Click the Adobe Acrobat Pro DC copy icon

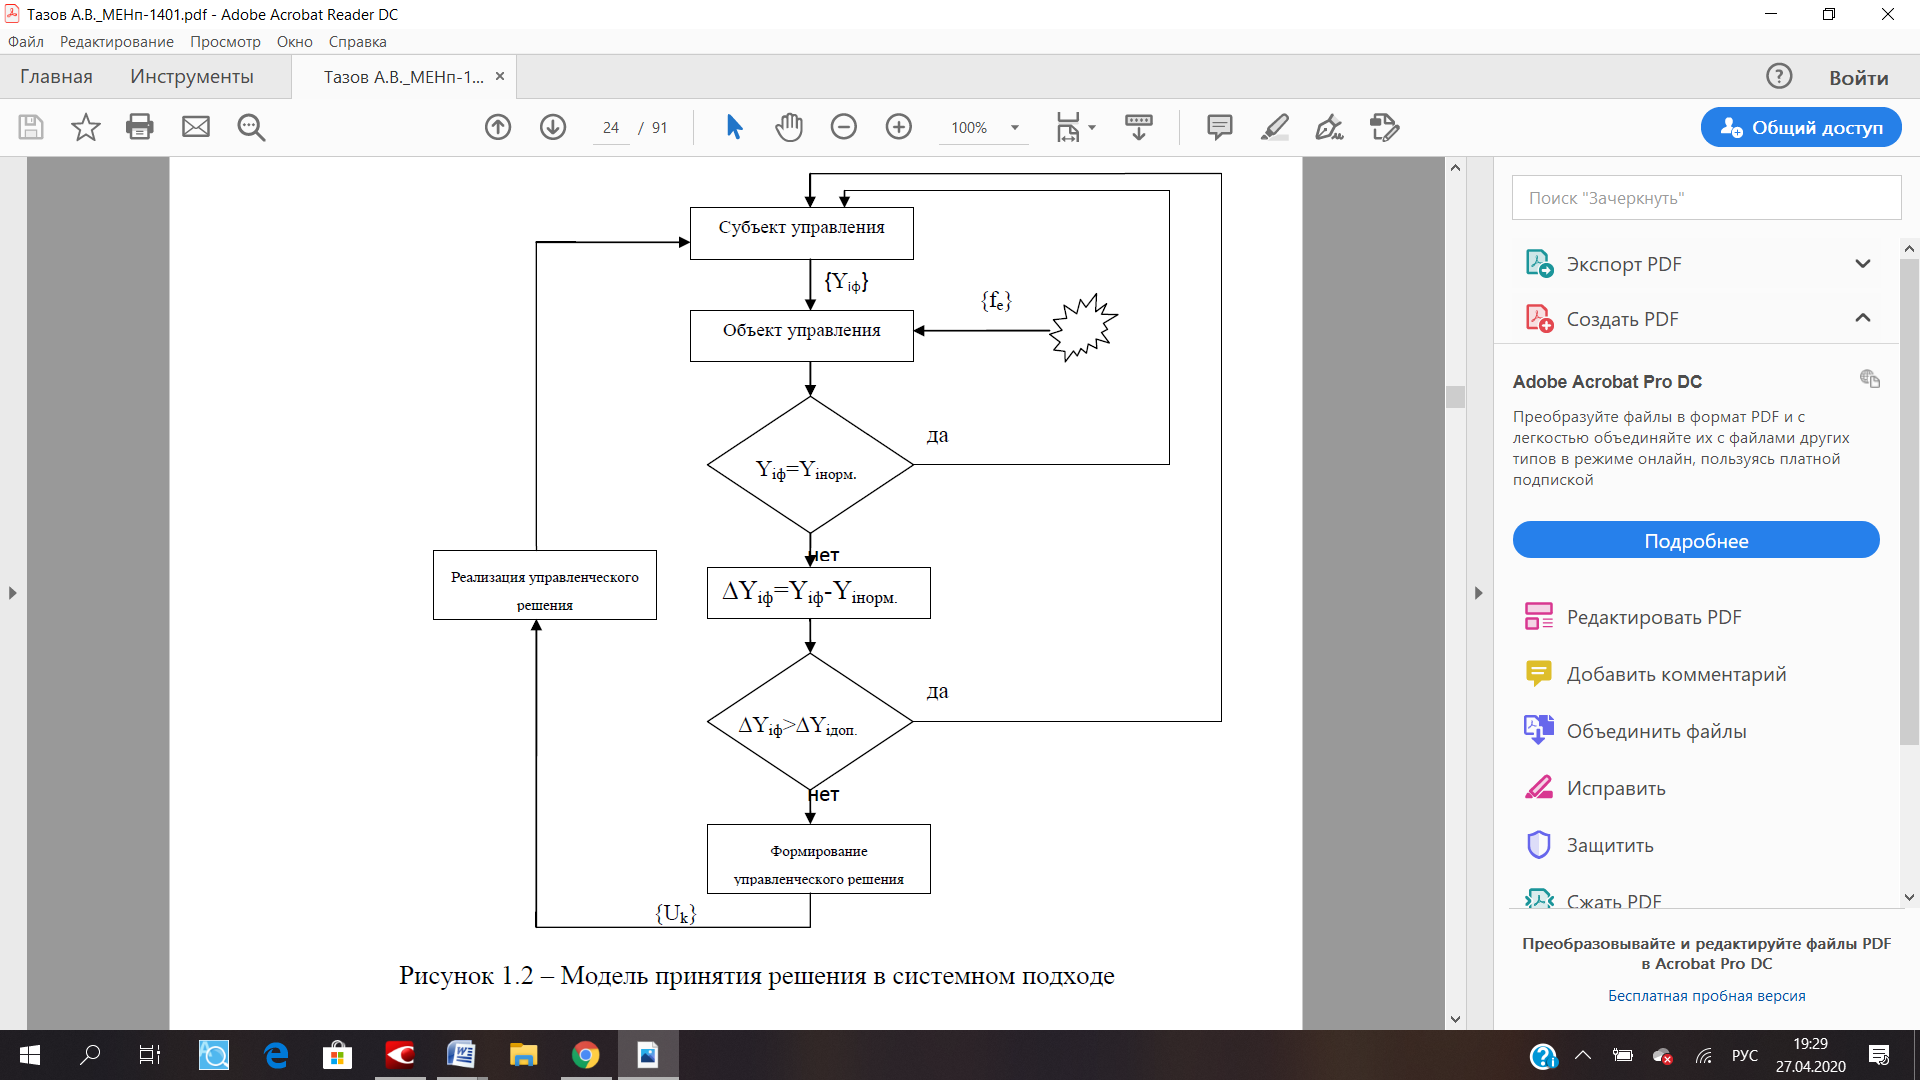[x=1870, y=378]
